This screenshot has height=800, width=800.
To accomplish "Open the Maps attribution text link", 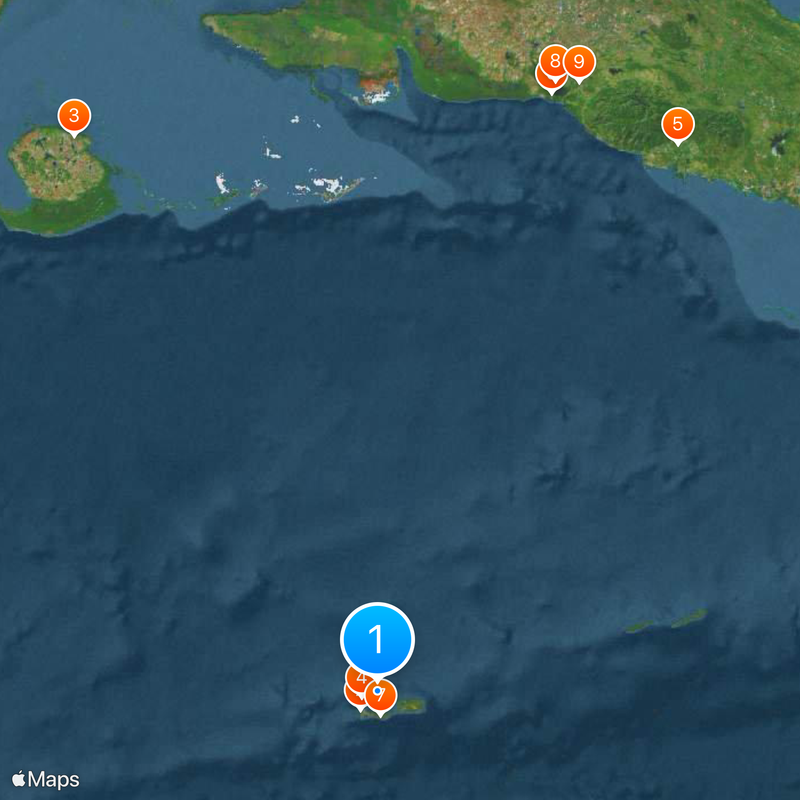I will click(x=54, y=780).
